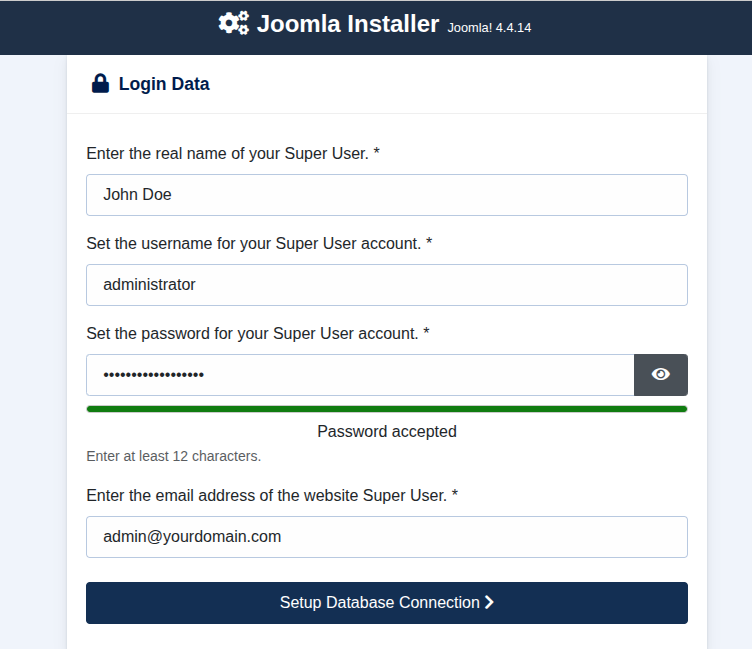
Task: Click the Setup Database Connection button
Action: coord(387,602)
